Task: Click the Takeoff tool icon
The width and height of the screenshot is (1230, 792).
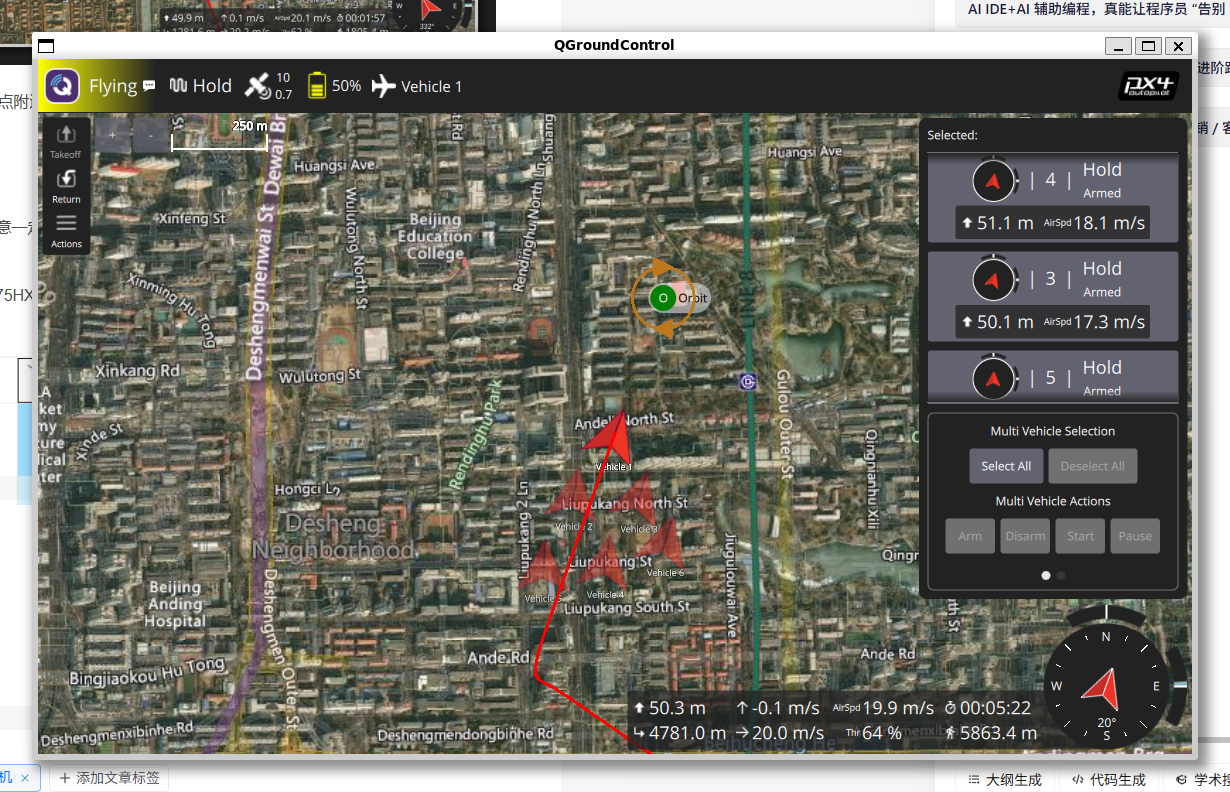Action: point(66,141)
